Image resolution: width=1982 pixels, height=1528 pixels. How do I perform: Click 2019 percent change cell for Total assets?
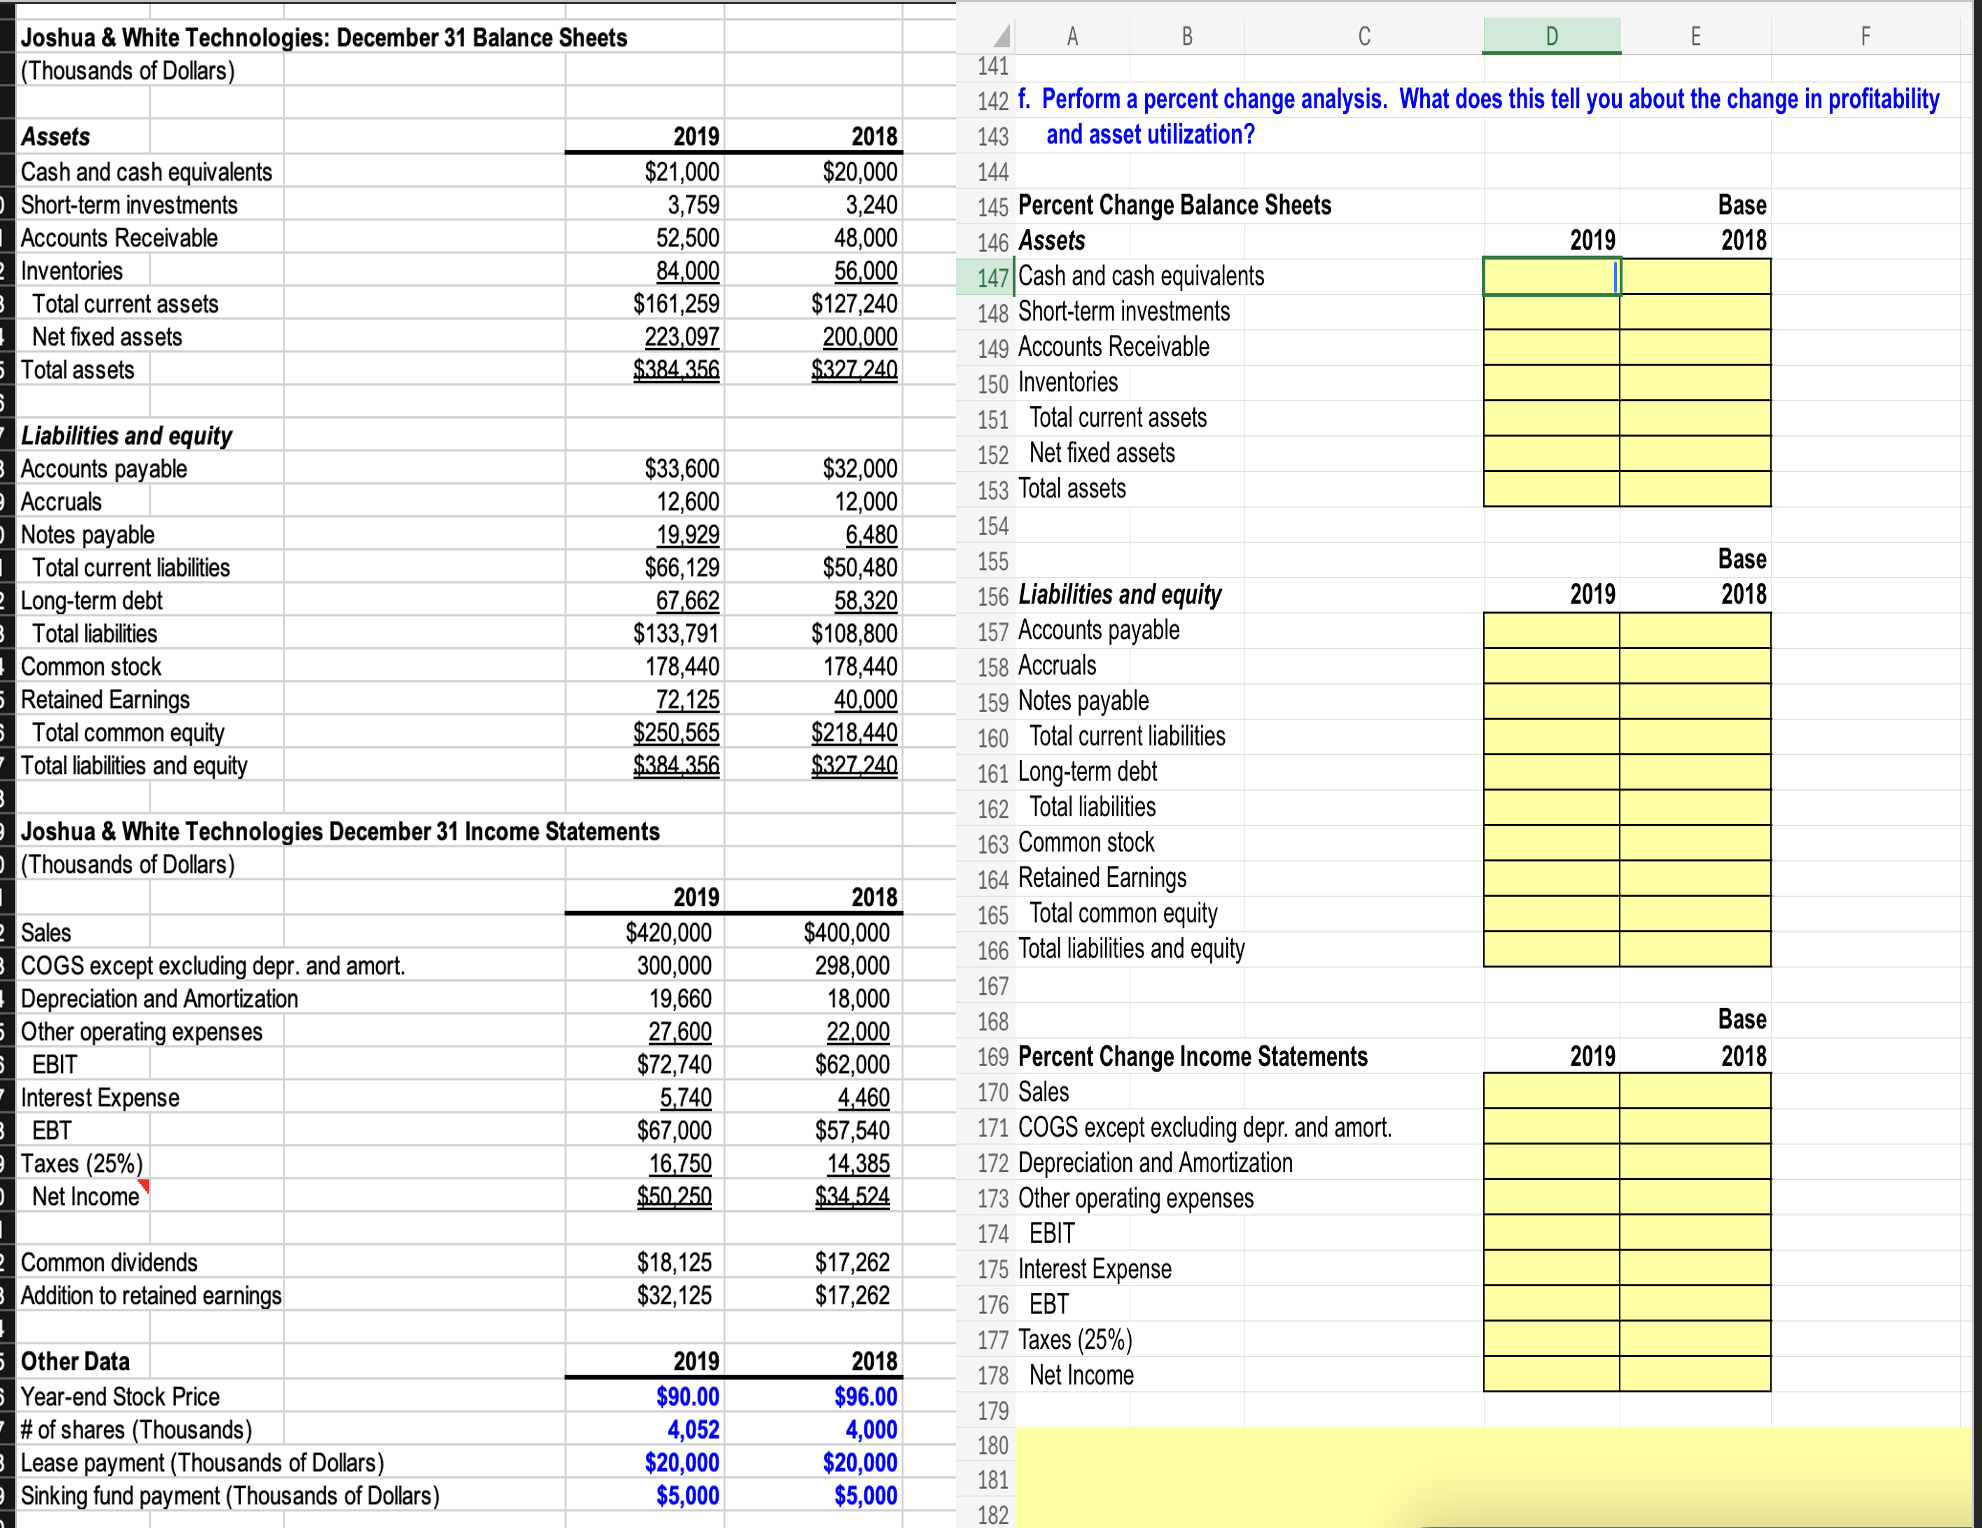pos(1550,489)
